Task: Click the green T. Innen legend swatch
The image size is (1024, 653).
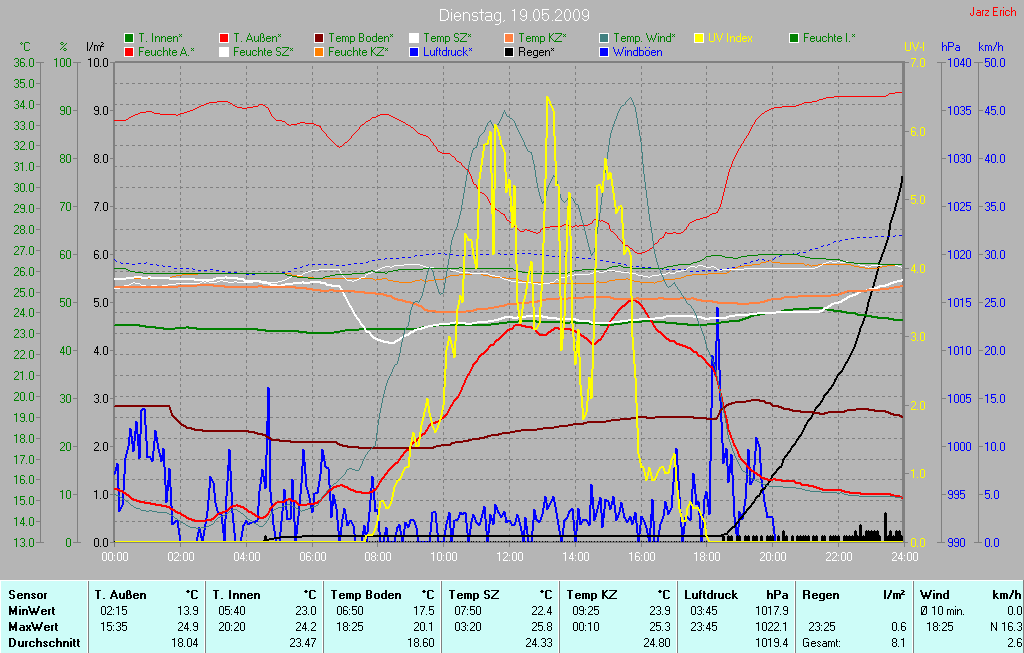Action: 129,37
